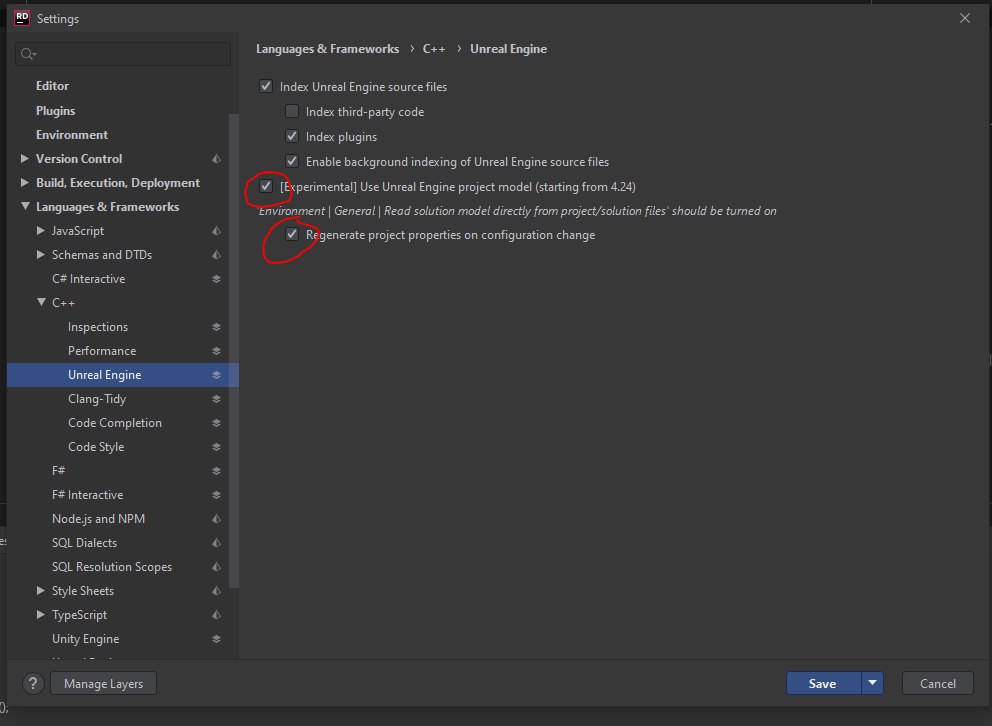The image size is (992, 726).
Task: Enable Index third-party code checkbox
Action: (292, 111)
